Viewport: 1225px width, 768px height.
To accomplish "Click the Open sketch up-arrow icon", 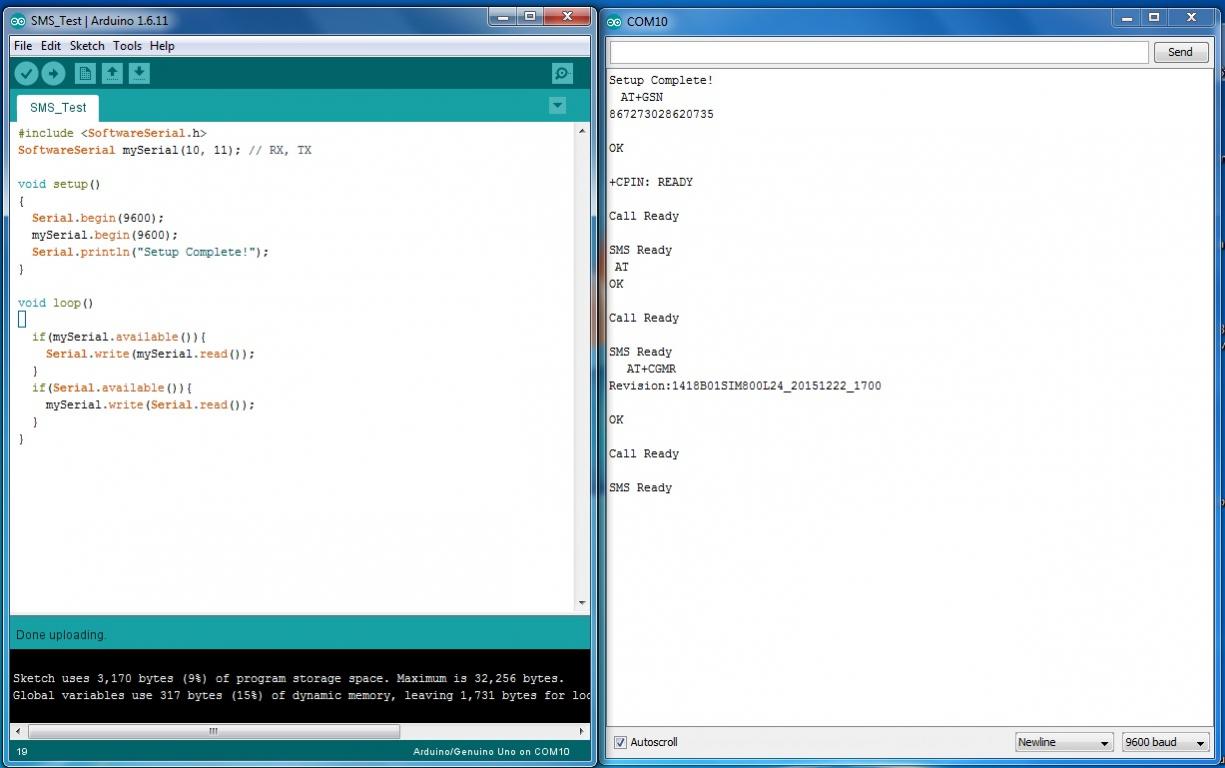I will (112, 73).
